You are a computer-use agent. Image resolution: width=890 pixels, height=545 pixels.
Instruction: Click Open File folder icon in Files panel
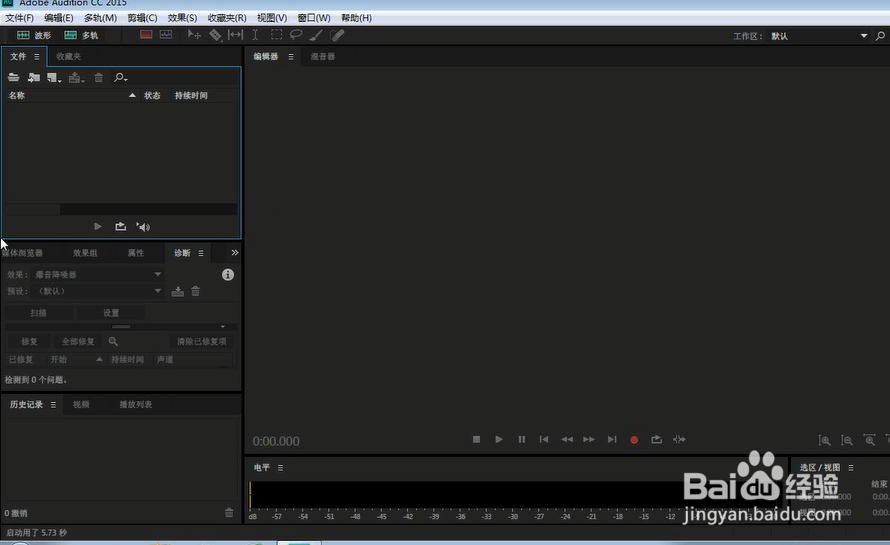(14, 77)
